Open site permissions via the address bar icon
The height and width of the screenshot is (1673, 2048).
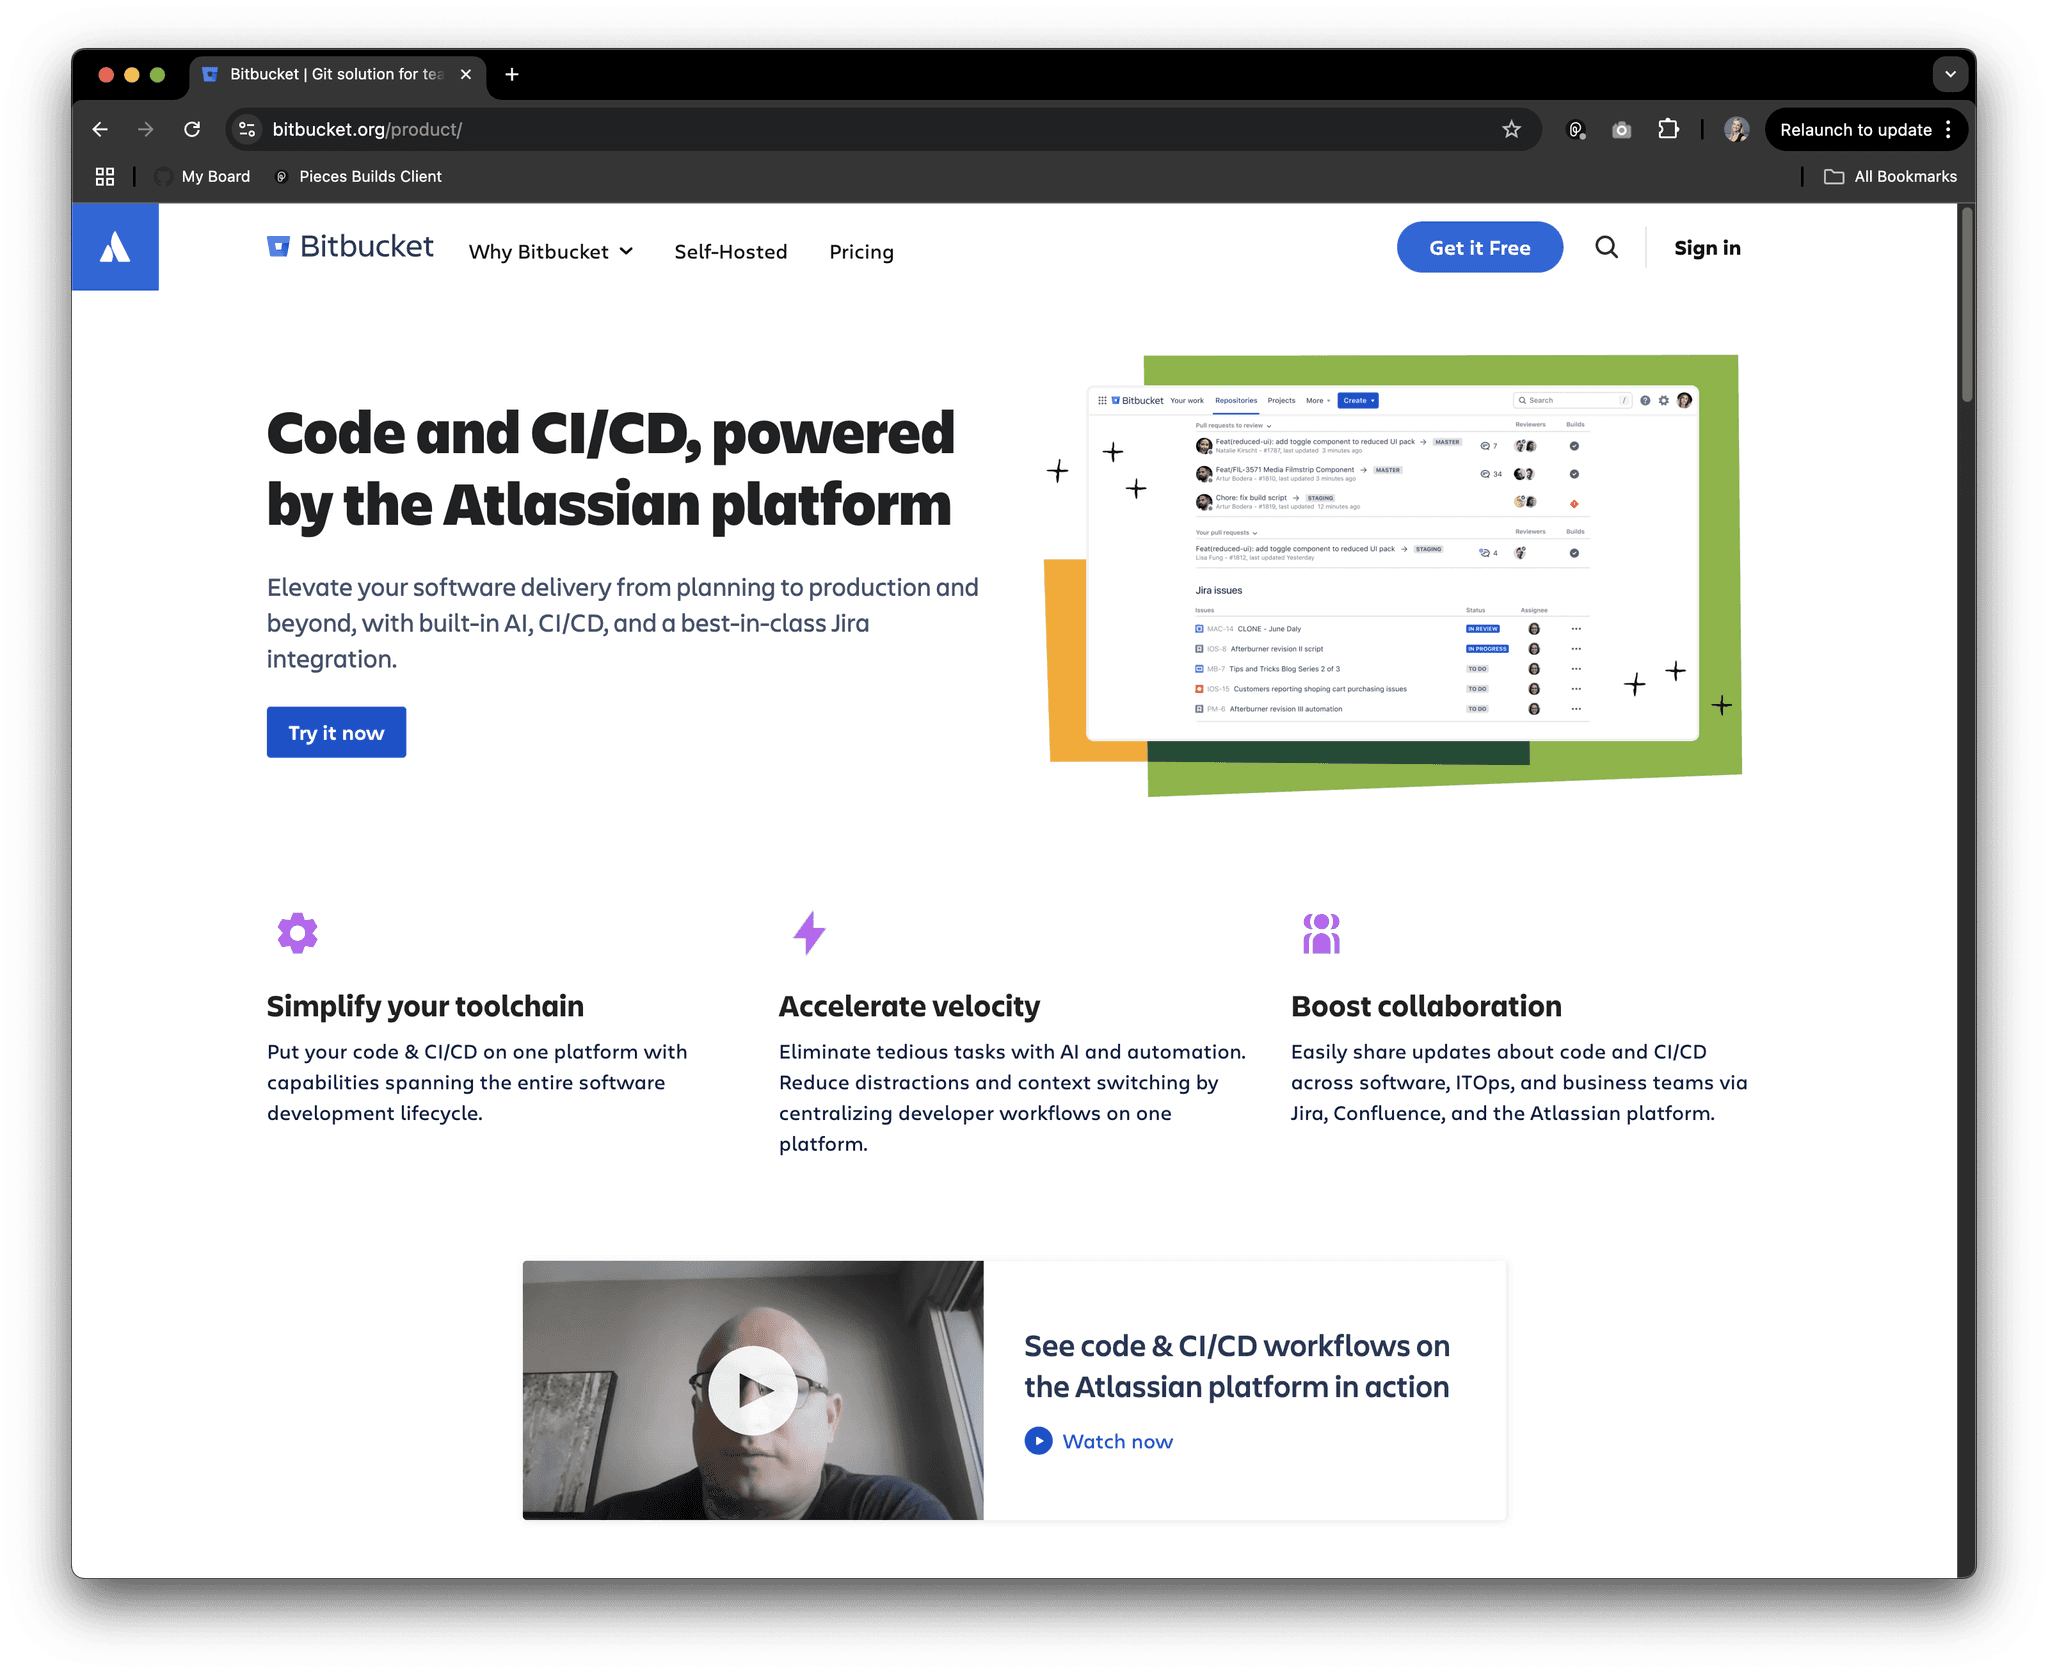click(x=246, y=129)
